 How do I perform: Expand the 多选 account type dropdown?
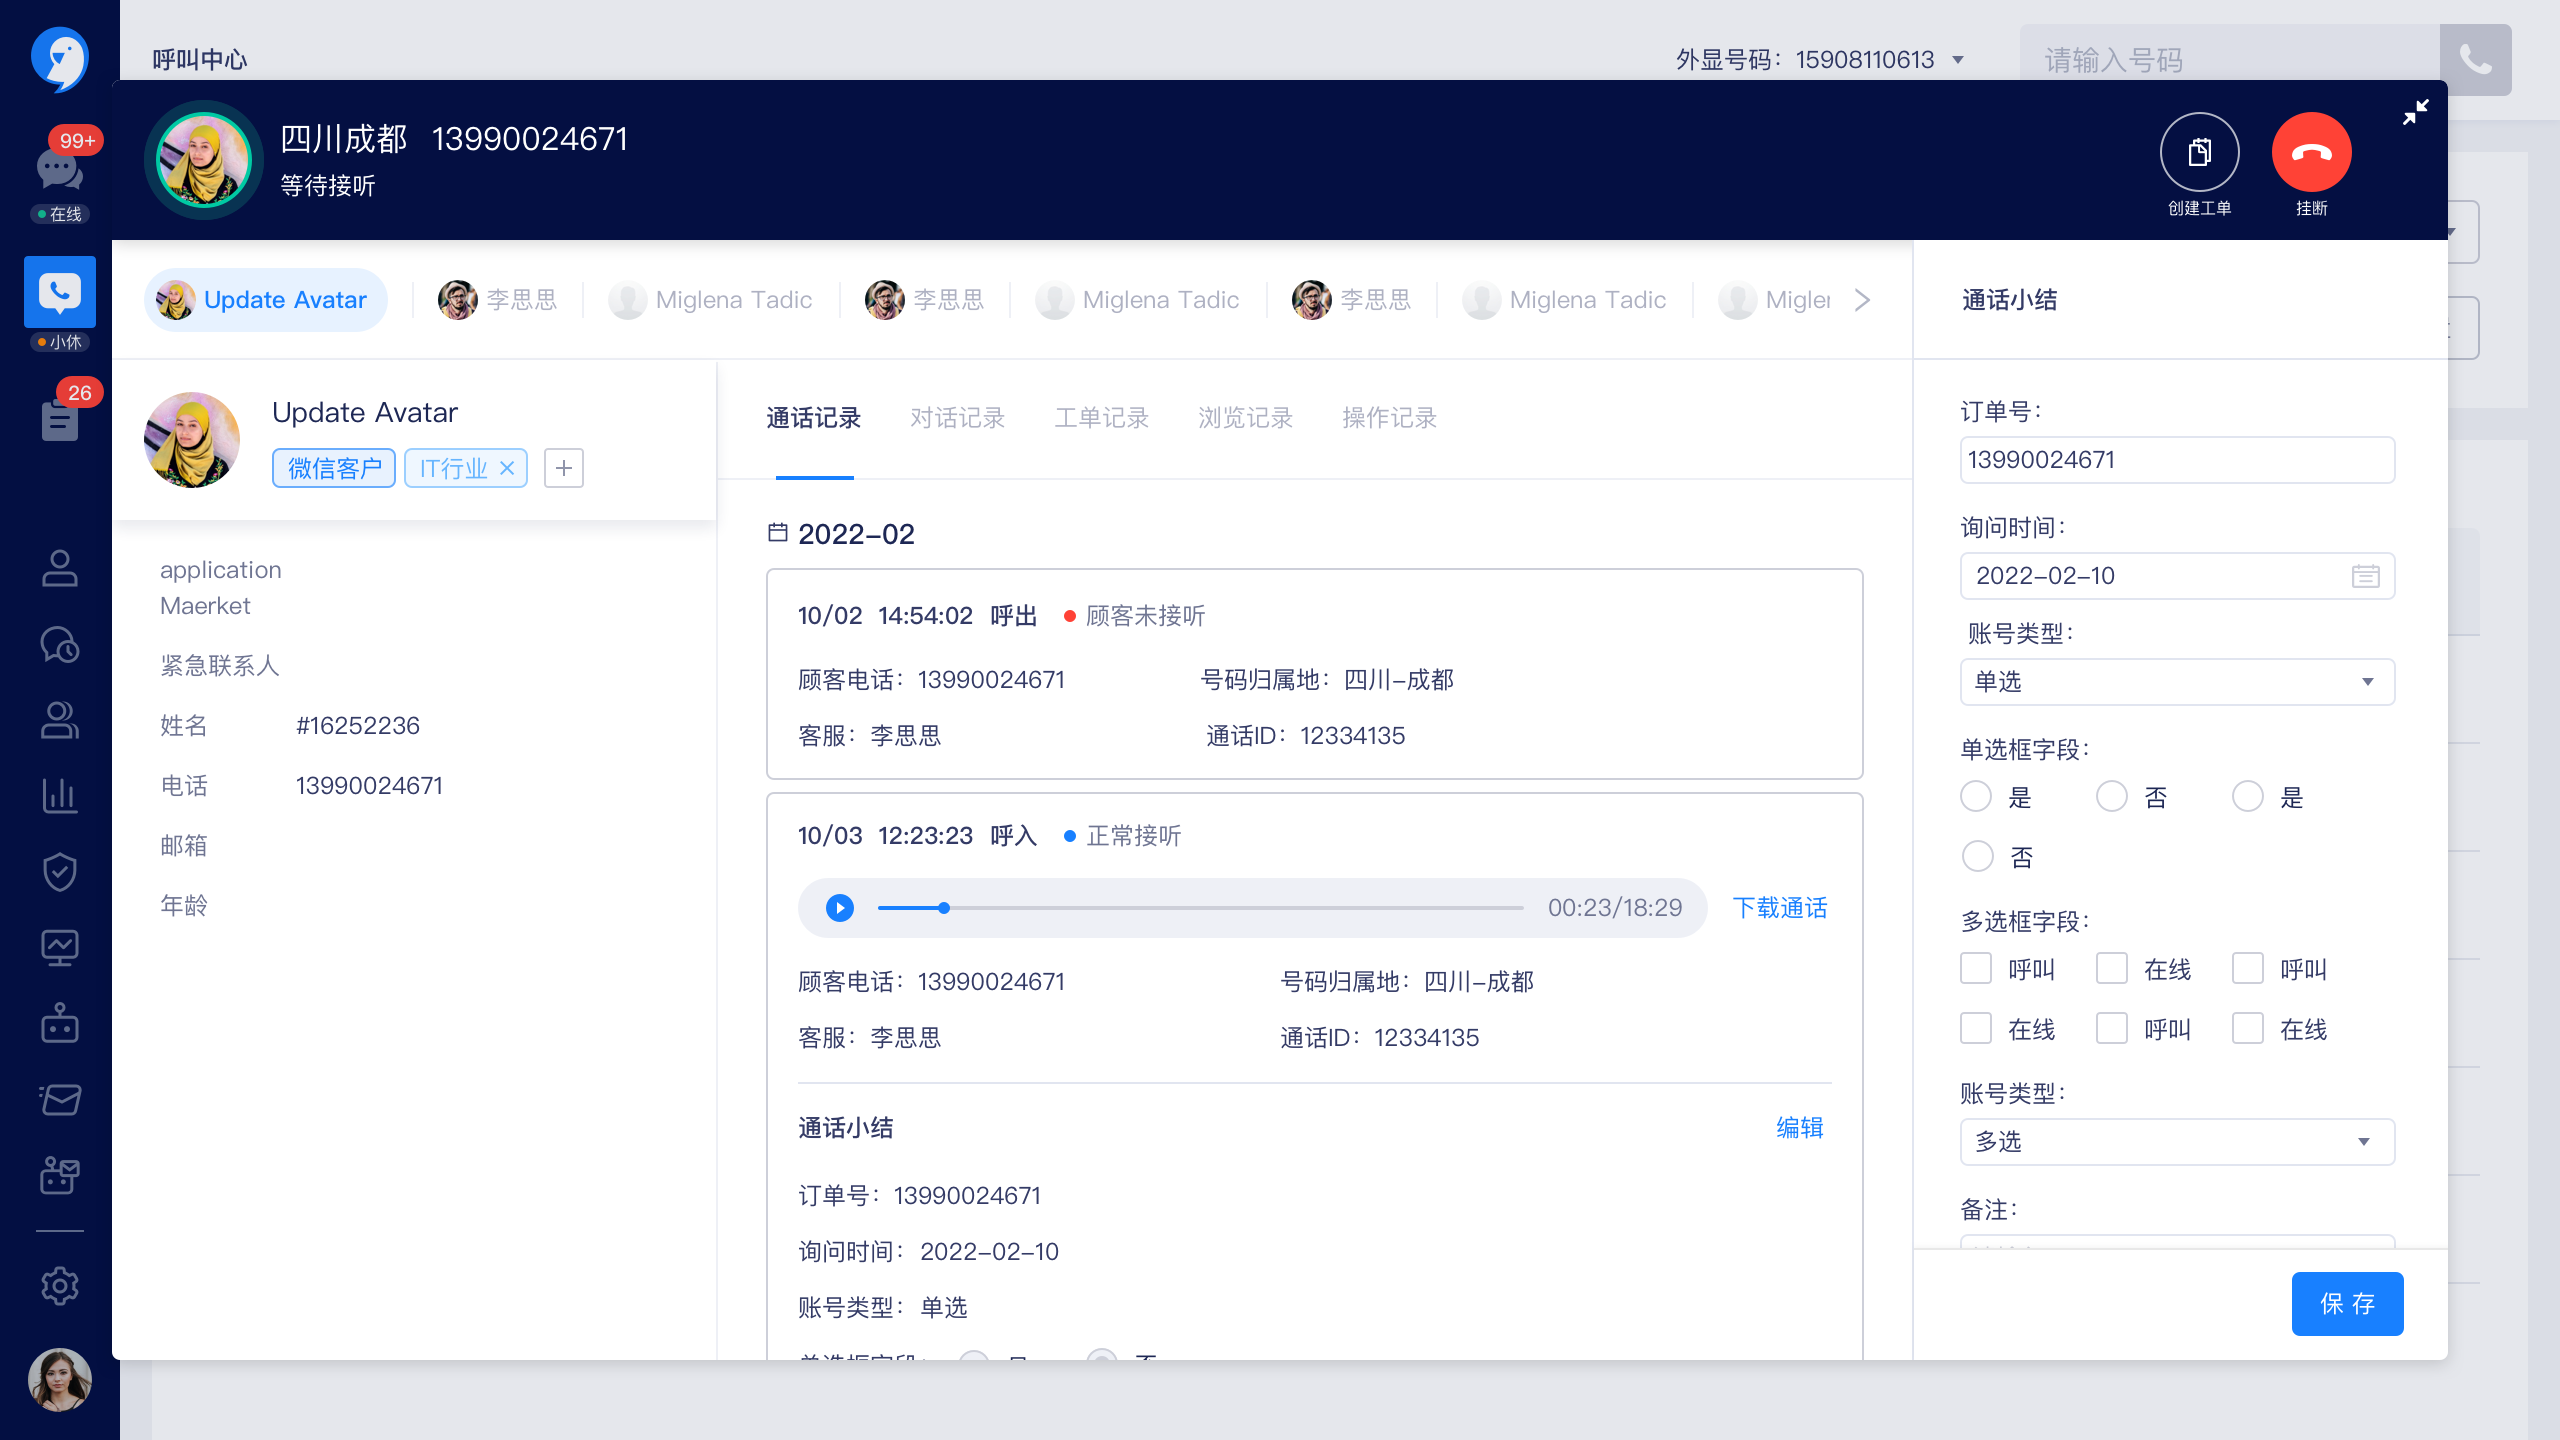coord(2176,1142)
